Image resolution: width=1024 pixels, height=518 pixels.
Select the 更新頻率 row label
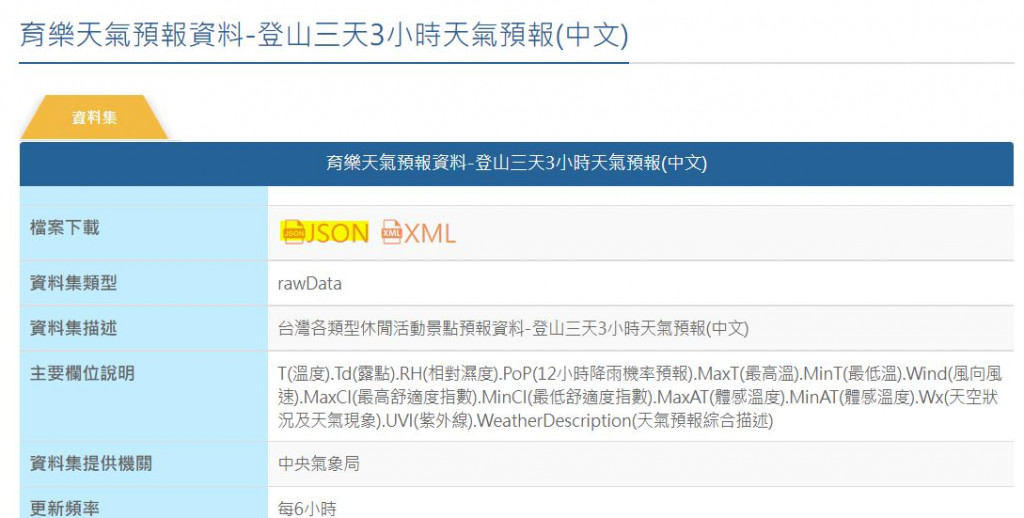point(65,508)
